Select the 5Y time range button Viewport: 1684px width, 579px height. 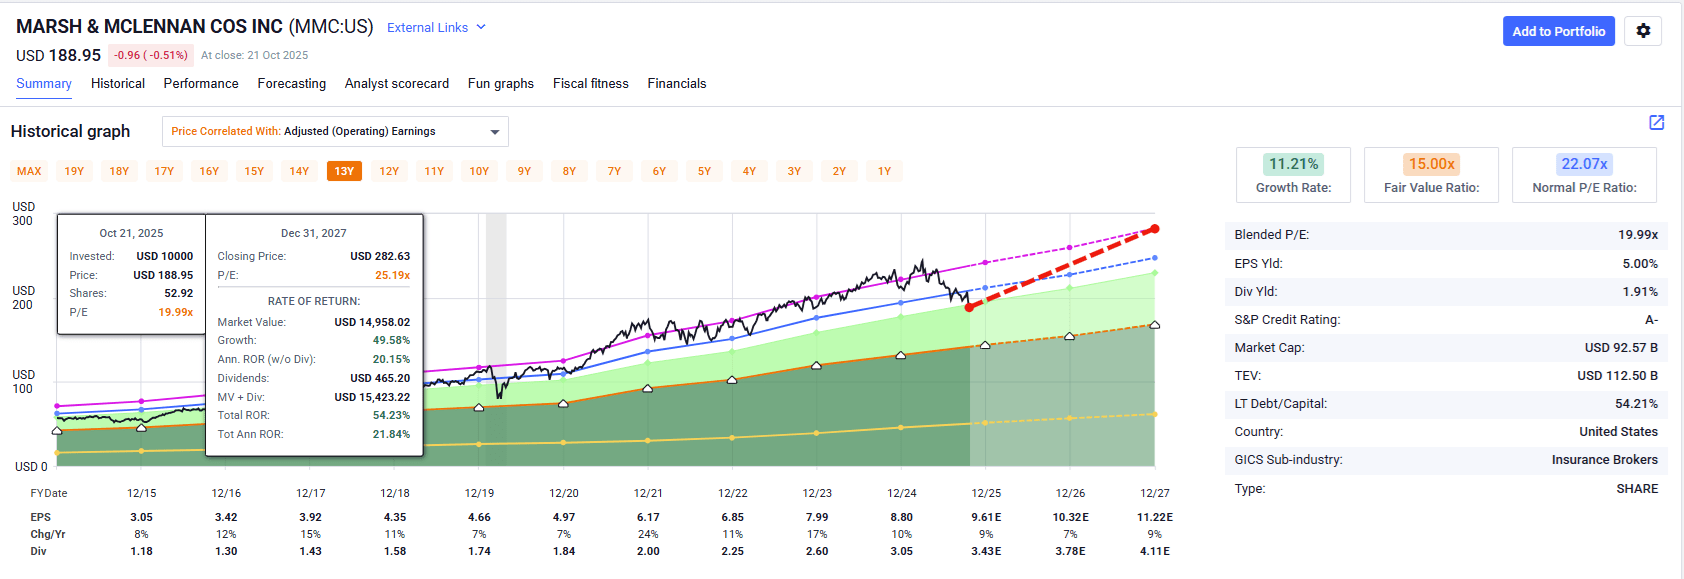[704, 171]
